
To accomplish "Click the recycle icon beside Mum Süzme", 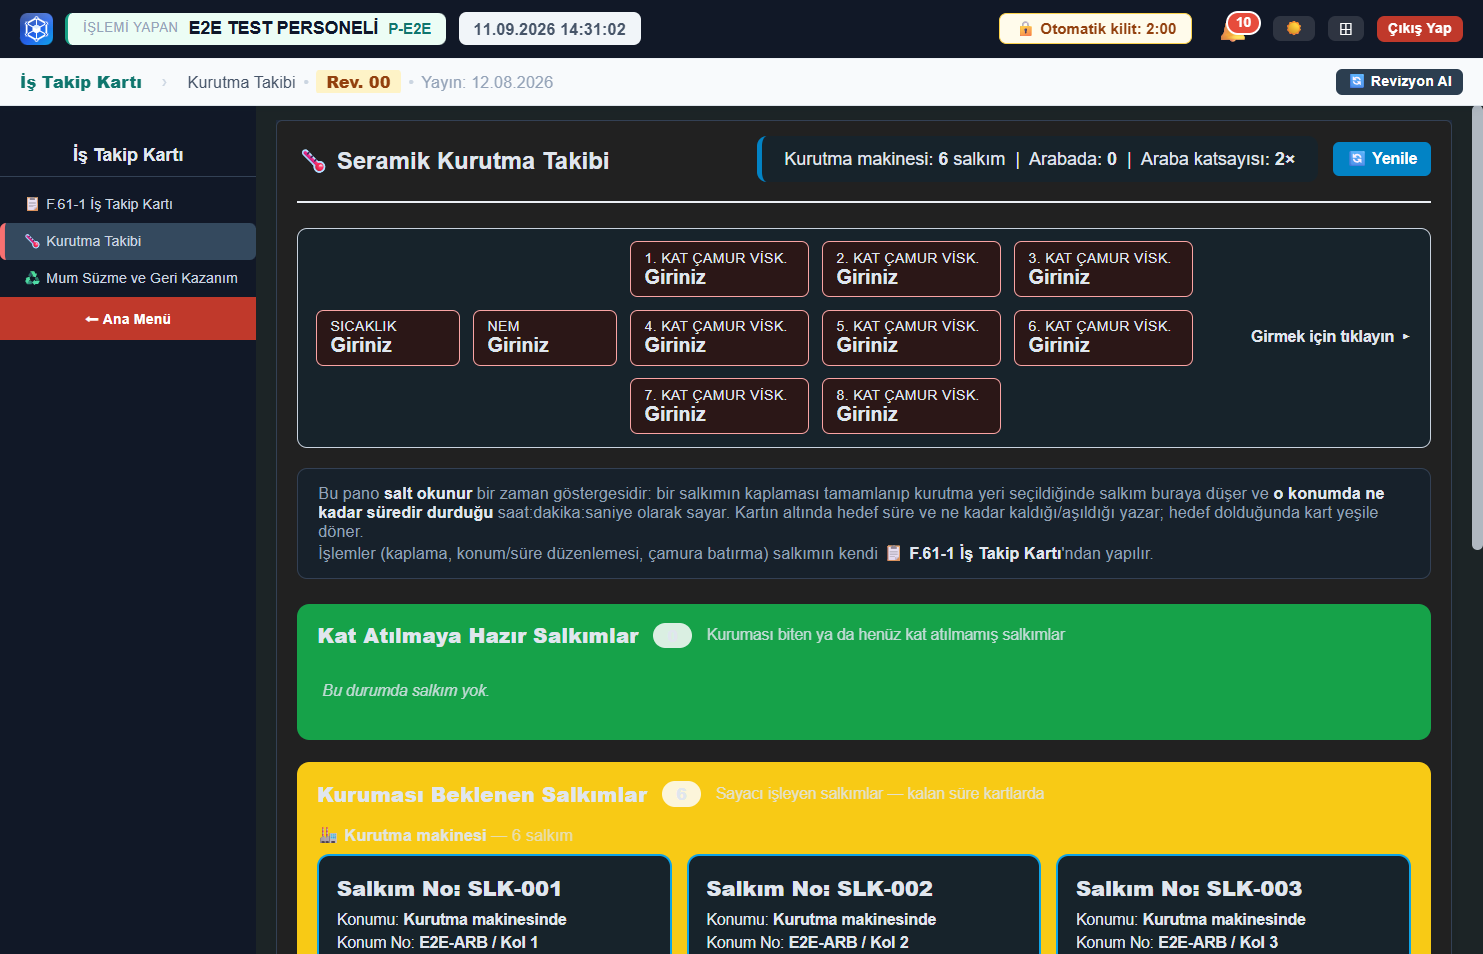I will click(32, 278).
